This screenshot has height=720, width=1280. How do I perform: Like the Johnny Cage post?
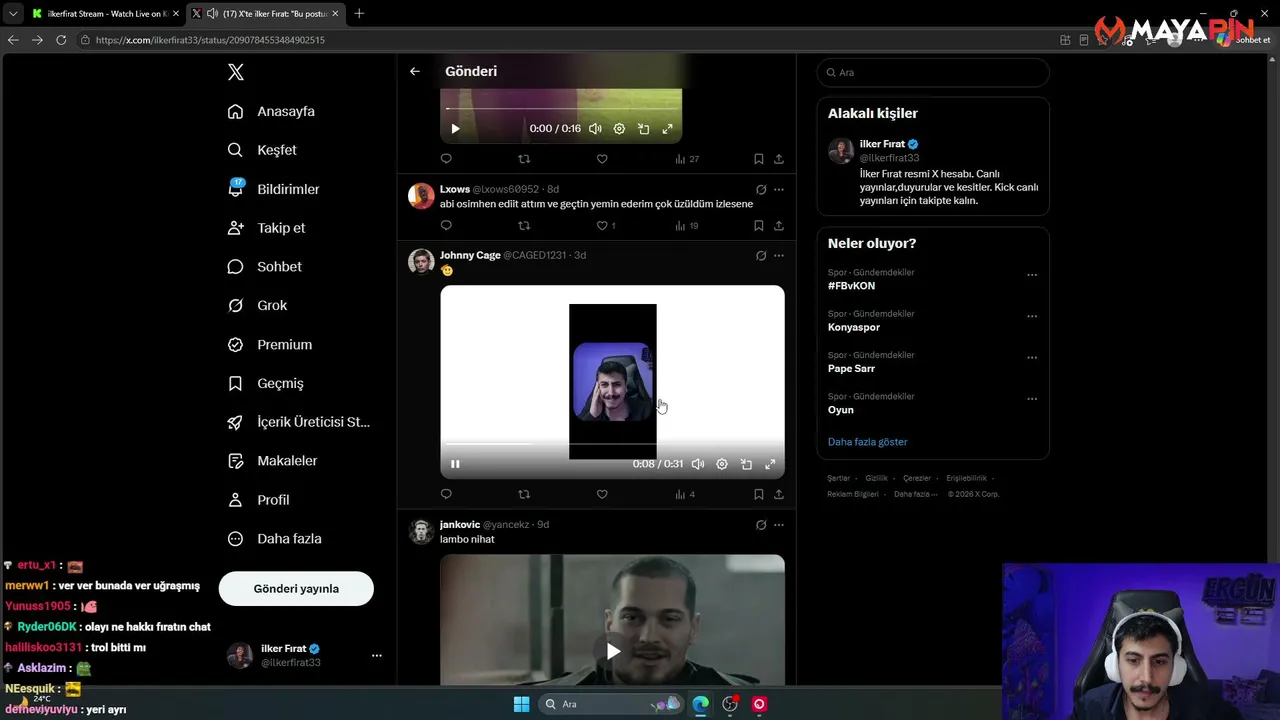point(602,494)
